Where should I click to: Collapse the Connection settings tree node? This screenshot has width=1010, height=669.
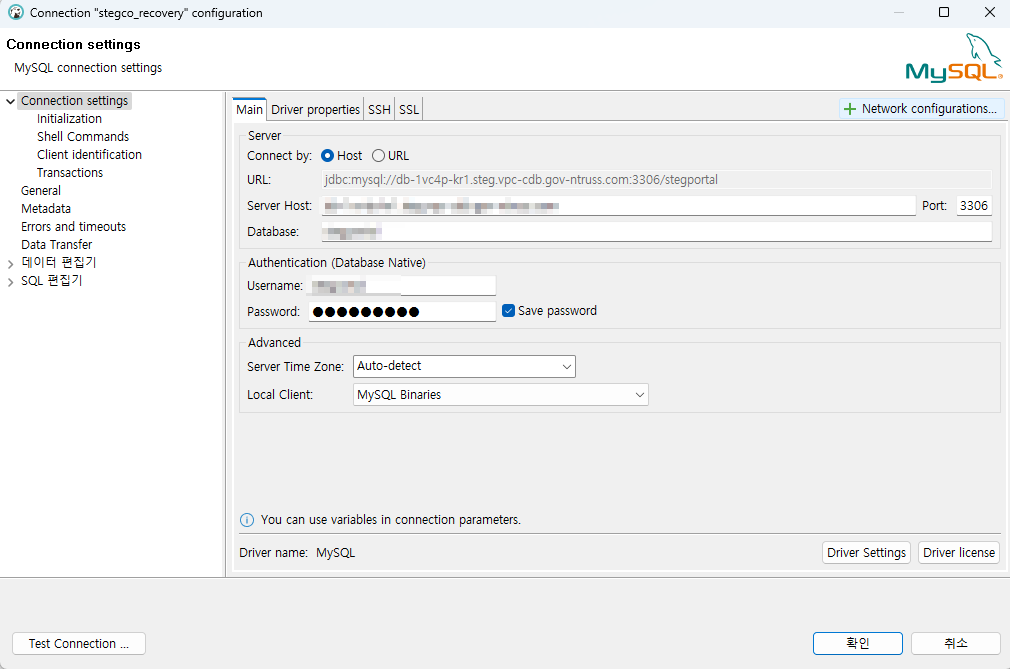pyautogui.click(x=11, y=101)
